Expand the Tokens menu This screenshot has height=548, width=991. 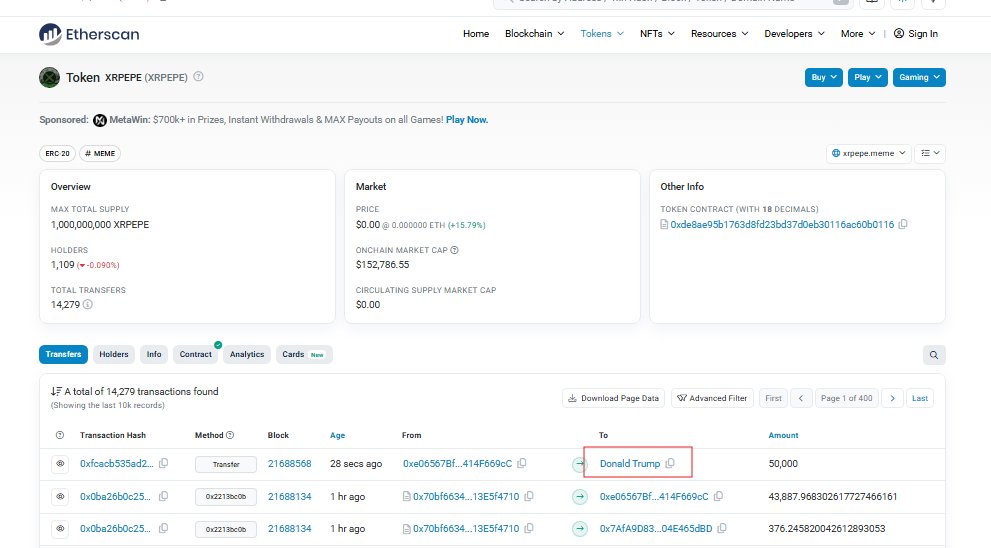602,34
